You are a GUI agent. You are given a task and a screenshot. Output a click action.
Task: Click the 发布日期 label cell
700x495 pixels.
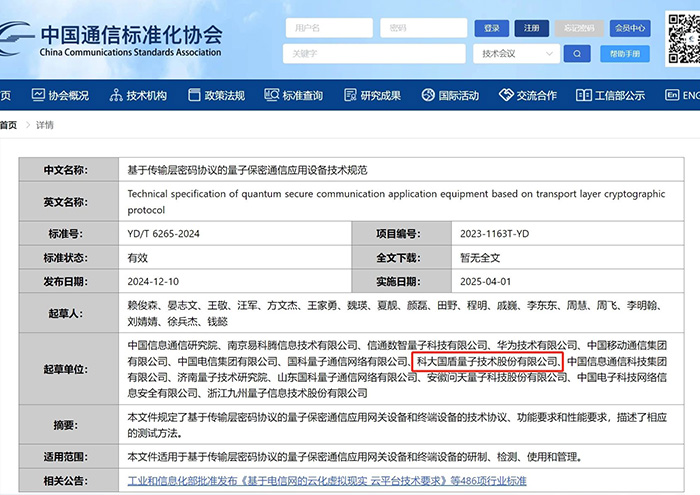pos(69,281)
